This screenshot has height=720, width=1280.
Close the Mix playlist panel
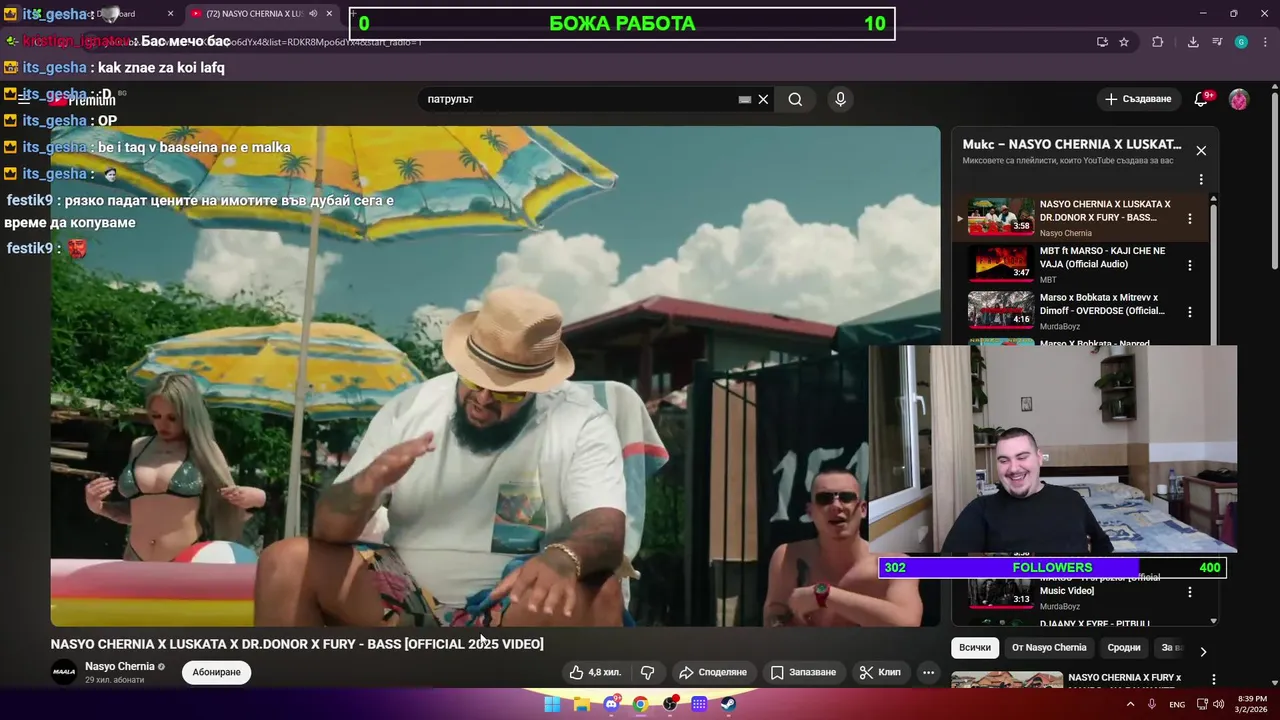[1201, 151]
